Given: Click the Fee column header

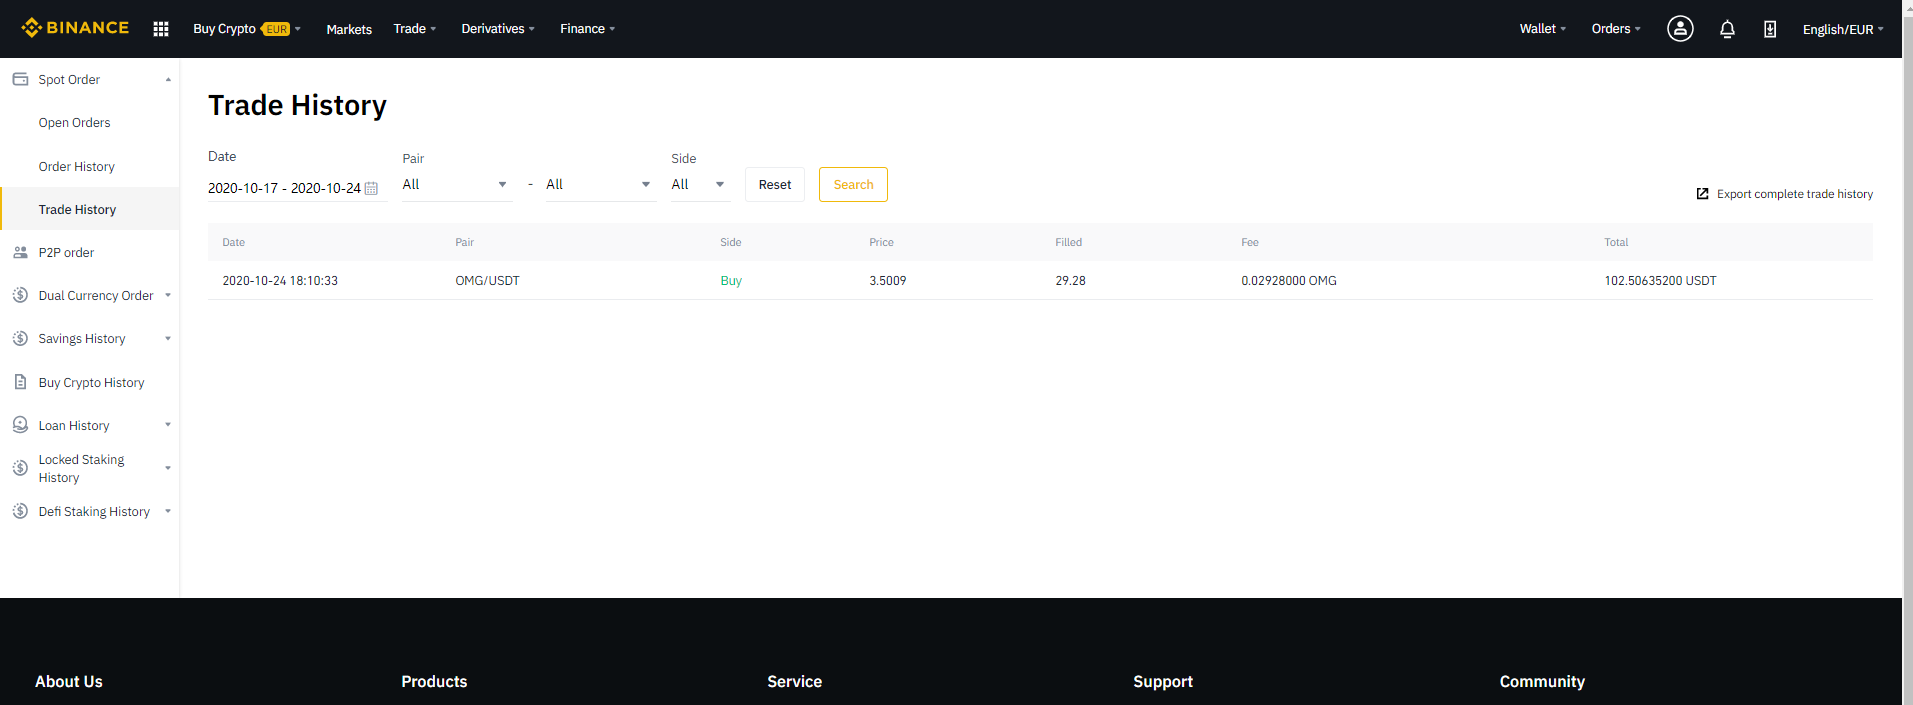Looking at the screenshot, I should (1250, 242).
